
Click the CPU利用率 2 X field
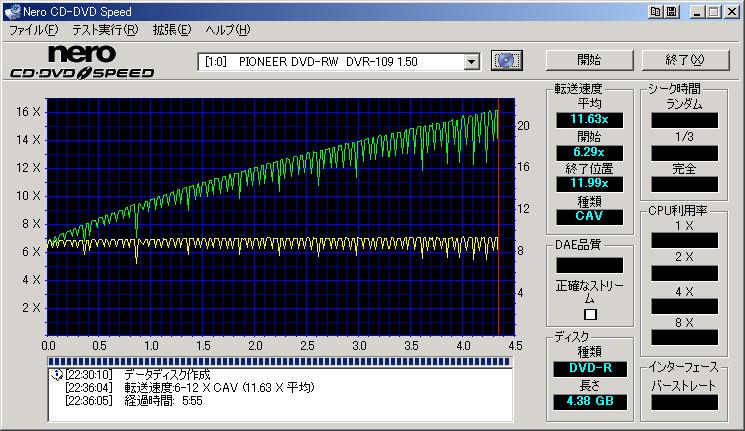coord(684,273)
